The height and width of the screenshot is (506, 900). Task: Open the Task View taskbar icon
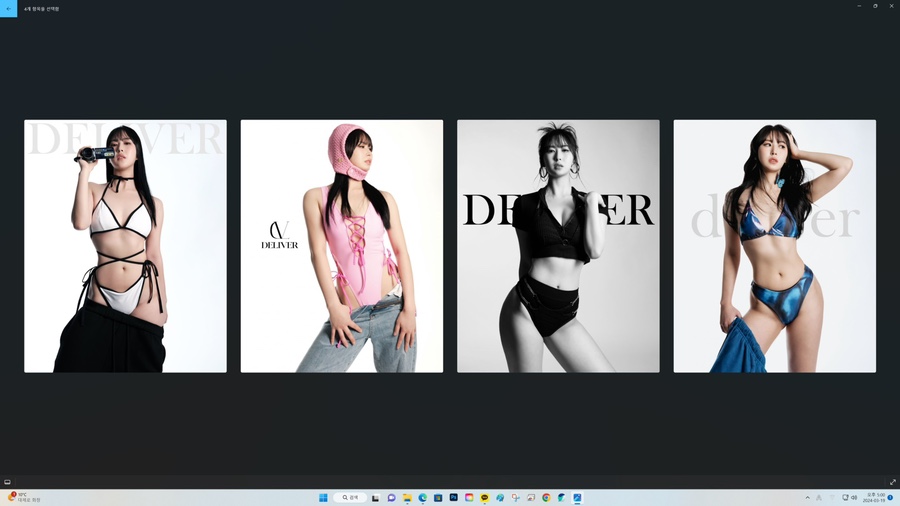click(x=376, y=498)
